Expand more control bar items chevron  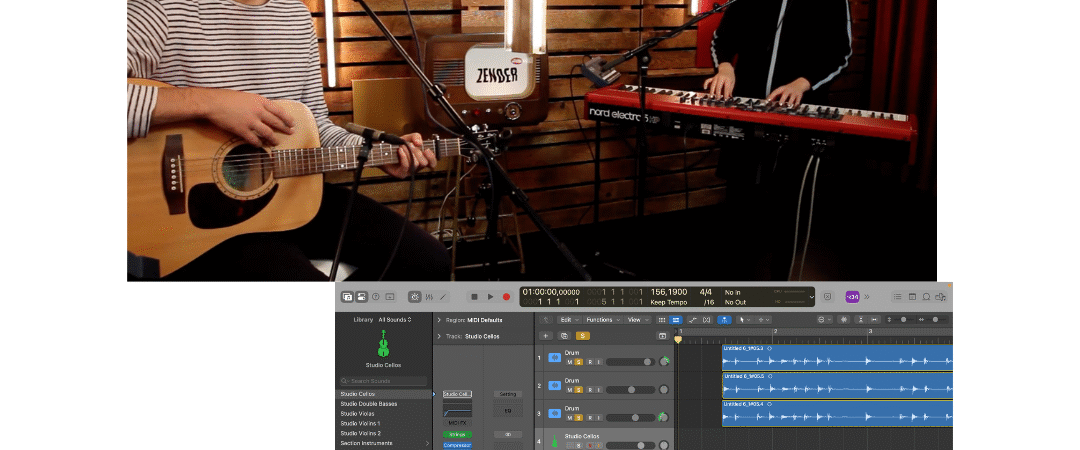pos(867,297)
